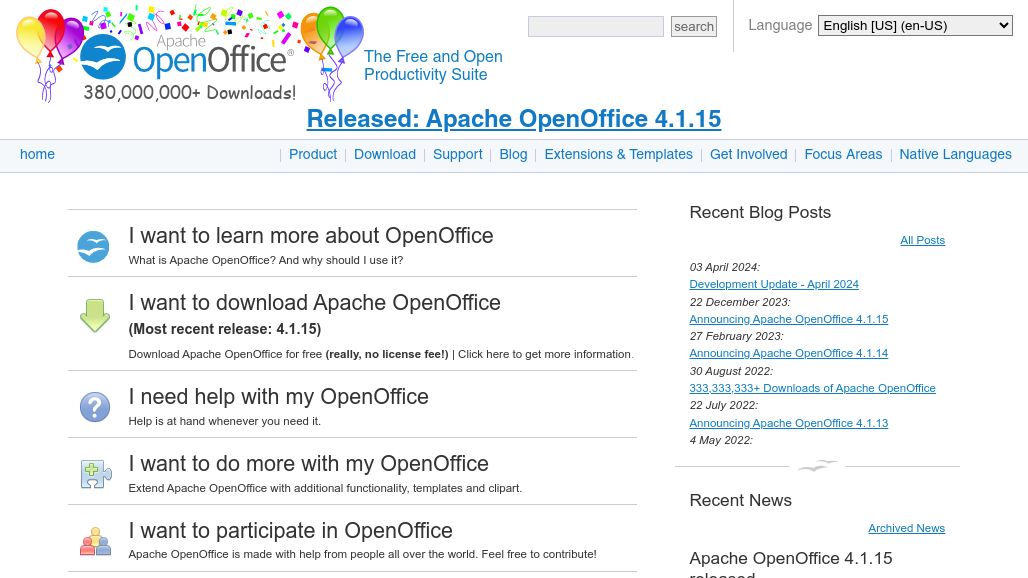
Task: Open the Language dropdown
Action: tap(915, 26)
